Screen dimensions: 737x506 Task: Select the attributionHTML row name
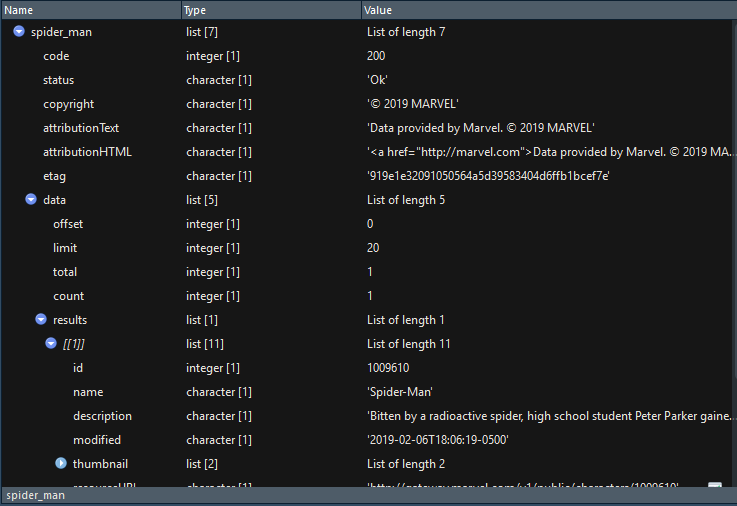pyautogui.click(x=87, y=152)
